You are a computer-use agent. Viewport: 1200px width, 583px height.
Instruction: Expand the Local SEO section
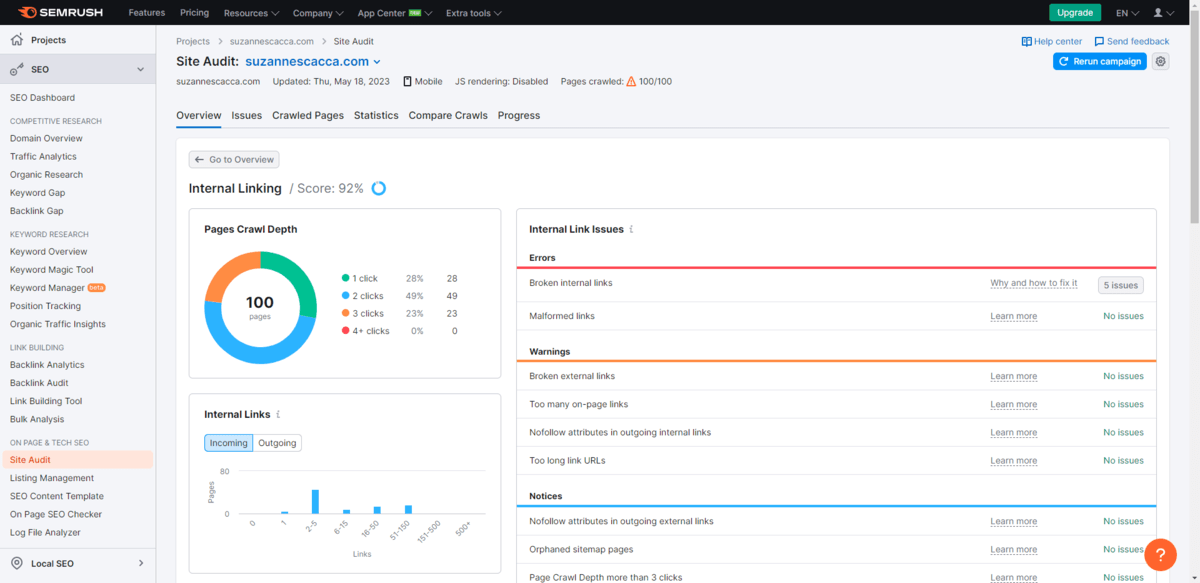pyautogui.click(x=141, y=563)
